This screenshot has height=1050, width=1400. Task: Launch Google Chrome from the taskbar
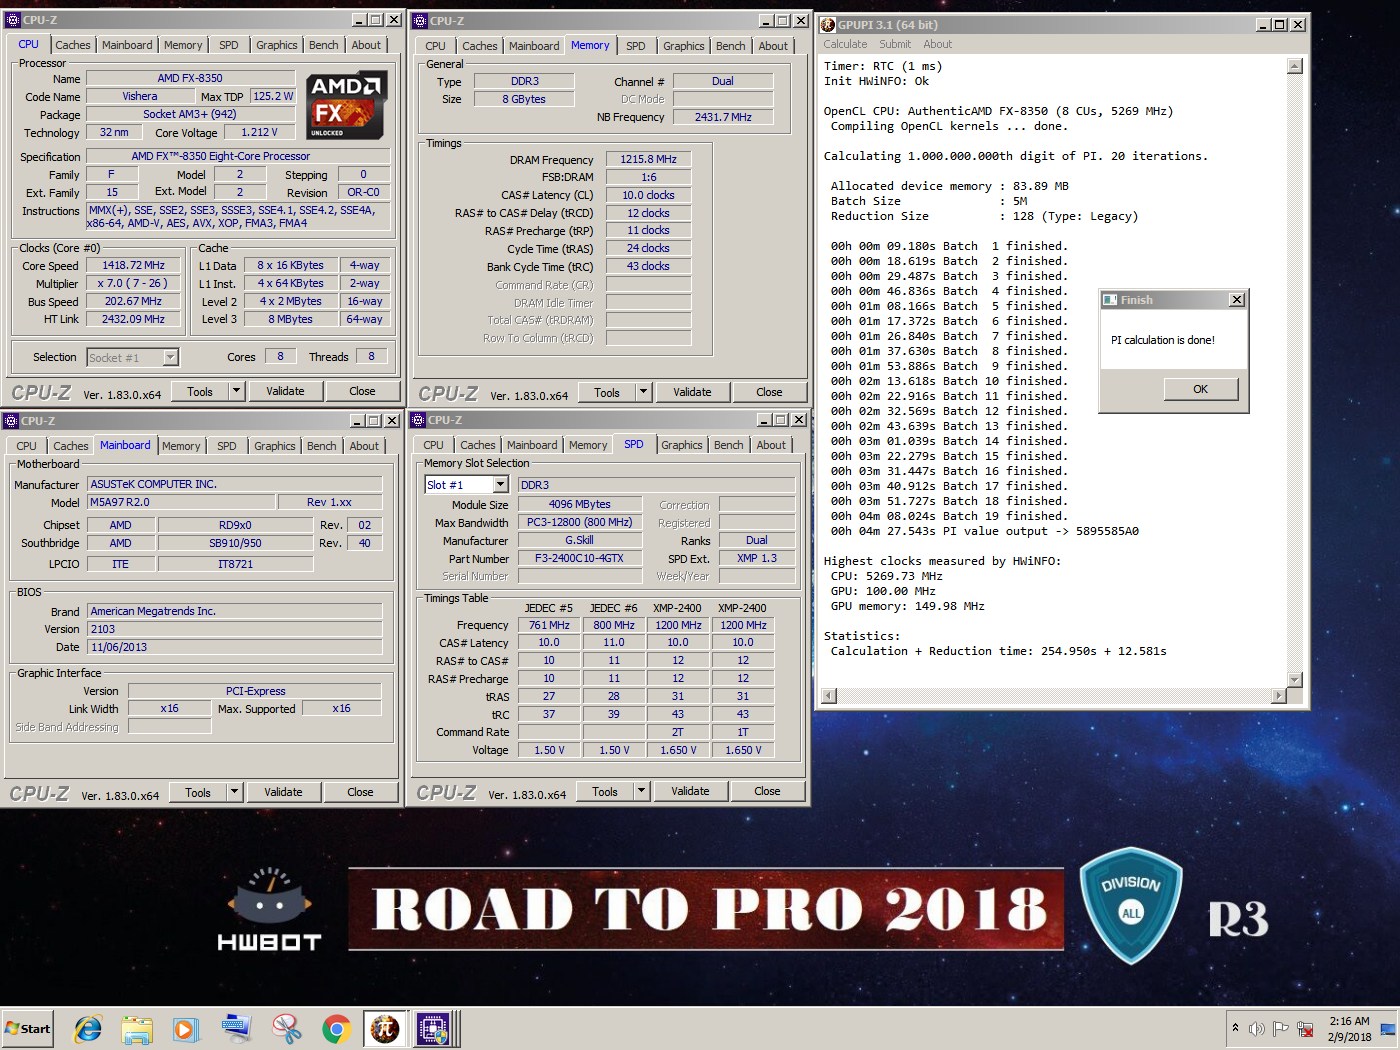click(x=336, y=1028)
